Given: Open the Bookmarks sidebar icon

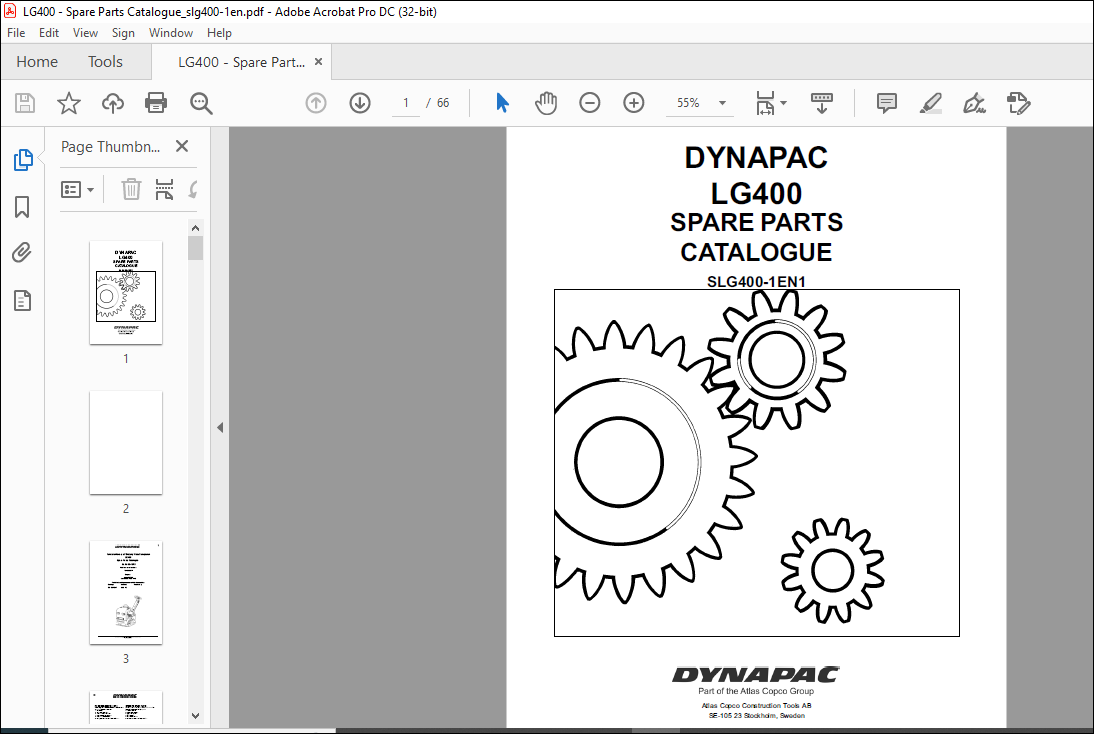Looking at the screenshot, I should coord(22,207).
